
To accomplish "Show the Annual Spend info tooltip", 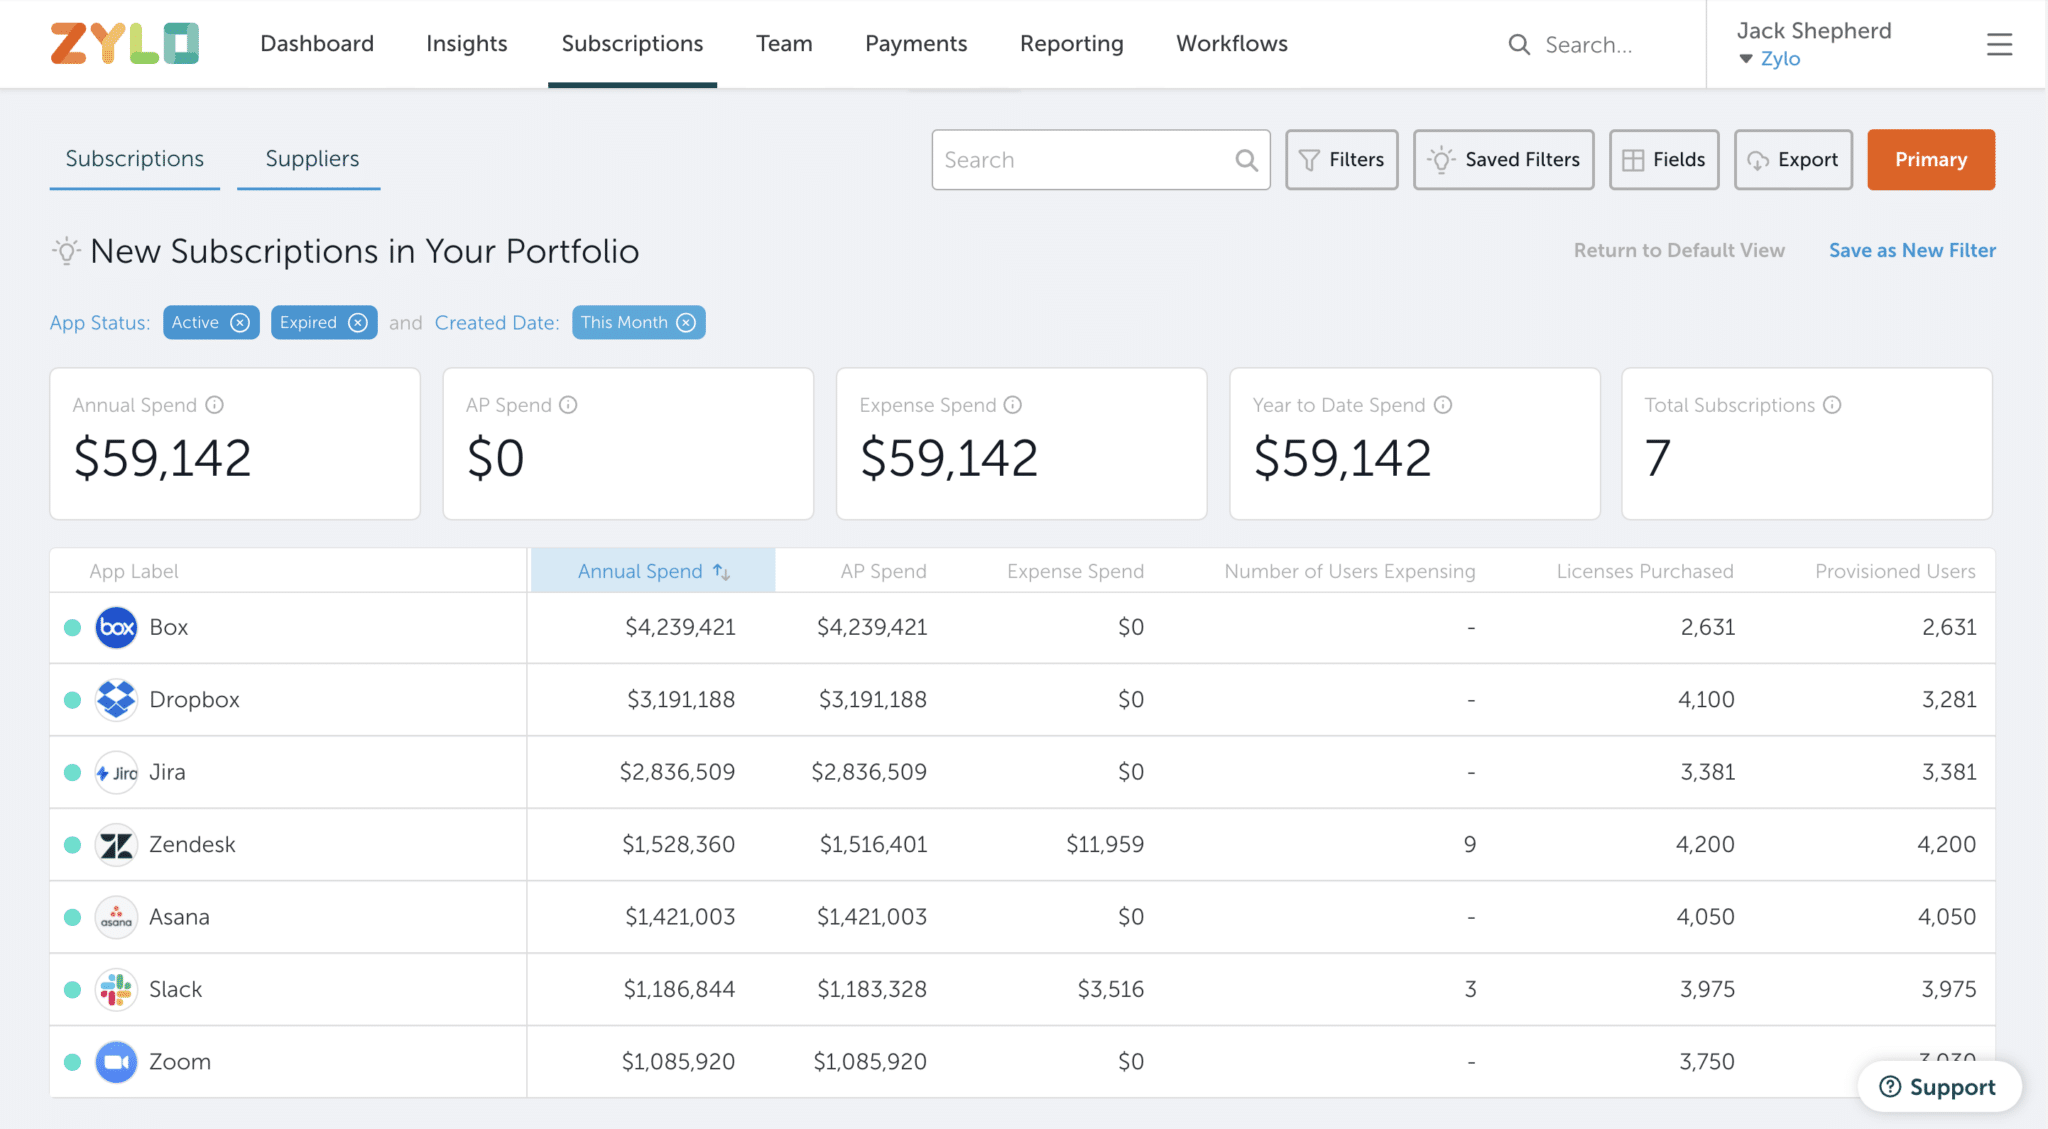I will (x=213, y=405).
